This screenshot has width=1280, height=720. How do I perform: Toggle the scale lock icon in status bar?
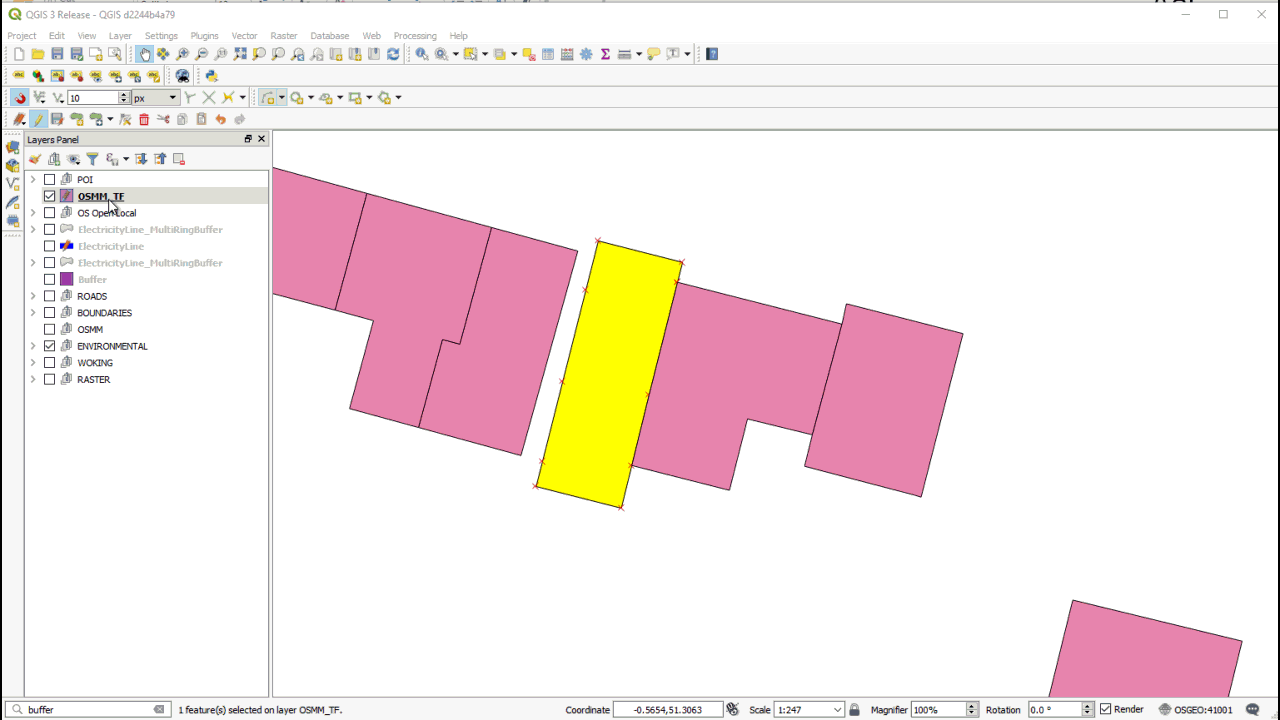(854, 710)
